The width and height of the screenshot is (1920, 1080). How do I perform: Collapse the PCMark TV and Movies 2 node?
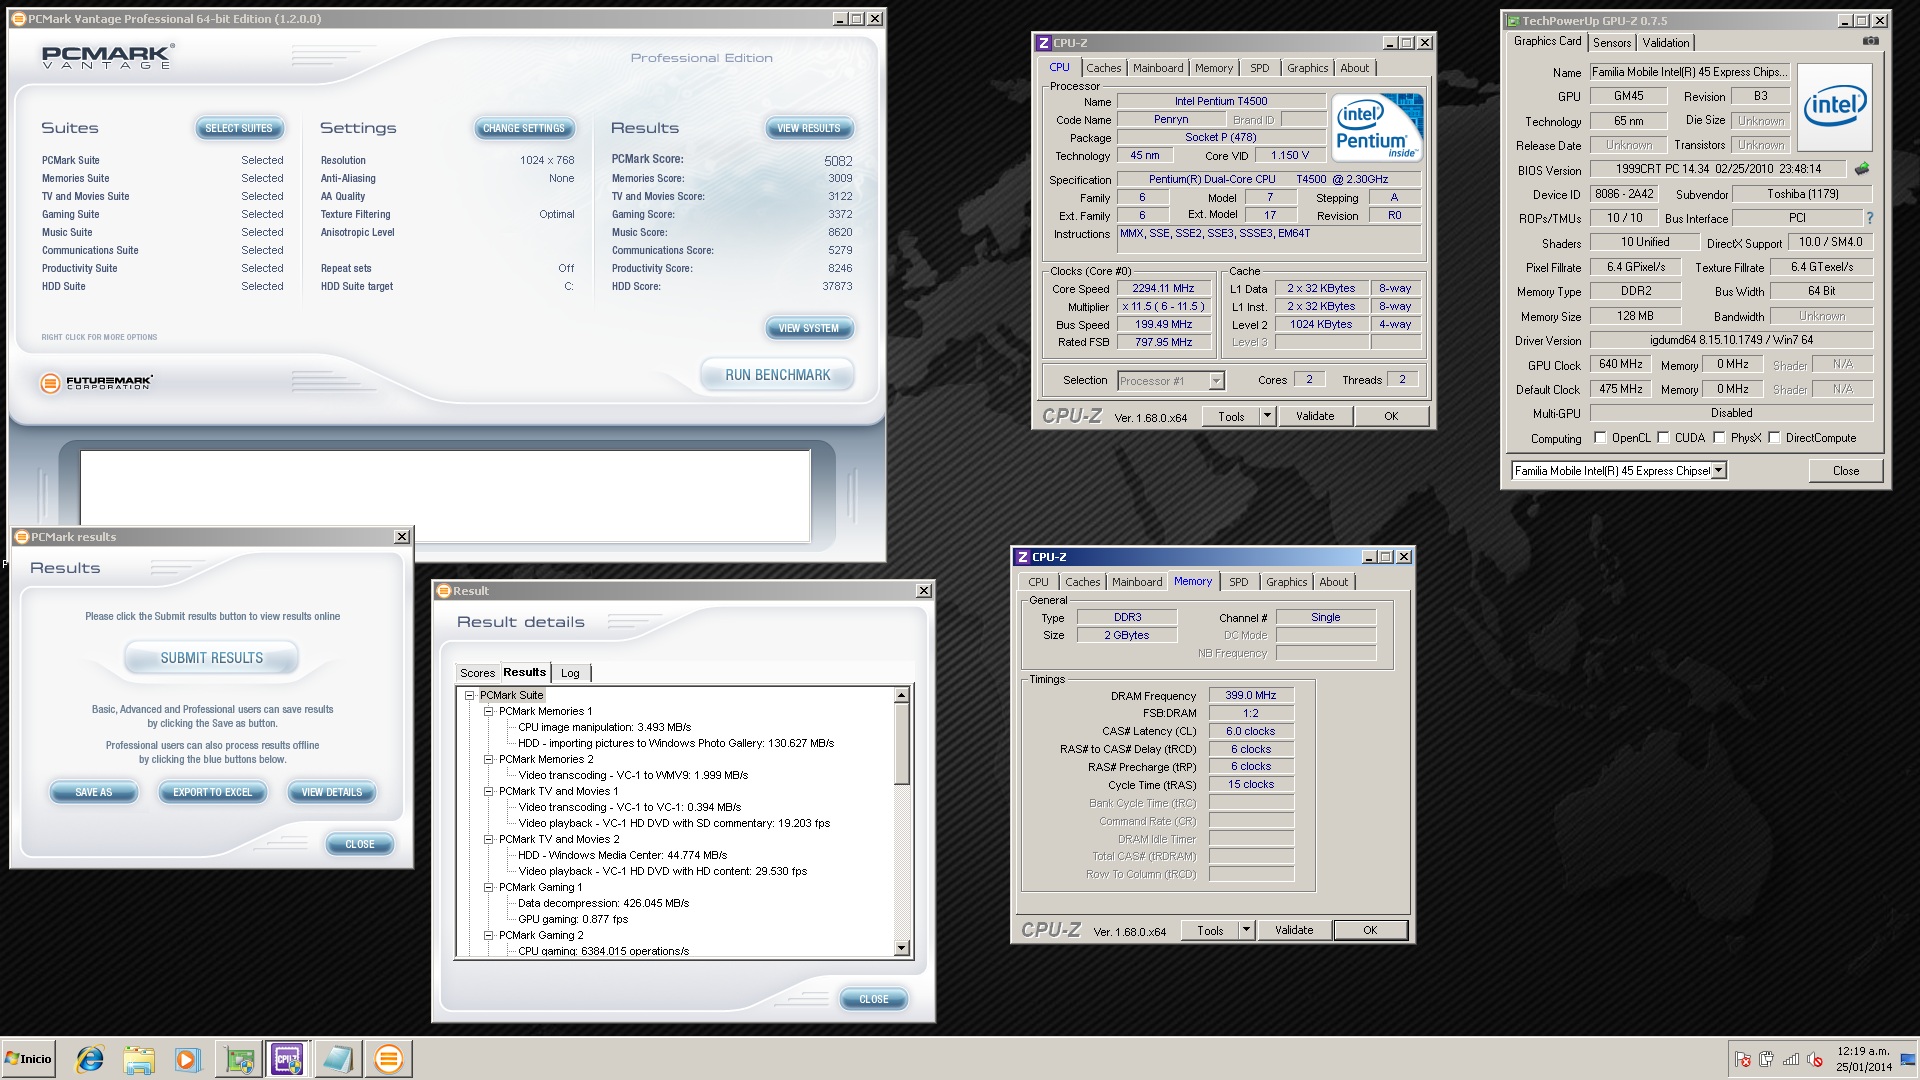[489, 840]
